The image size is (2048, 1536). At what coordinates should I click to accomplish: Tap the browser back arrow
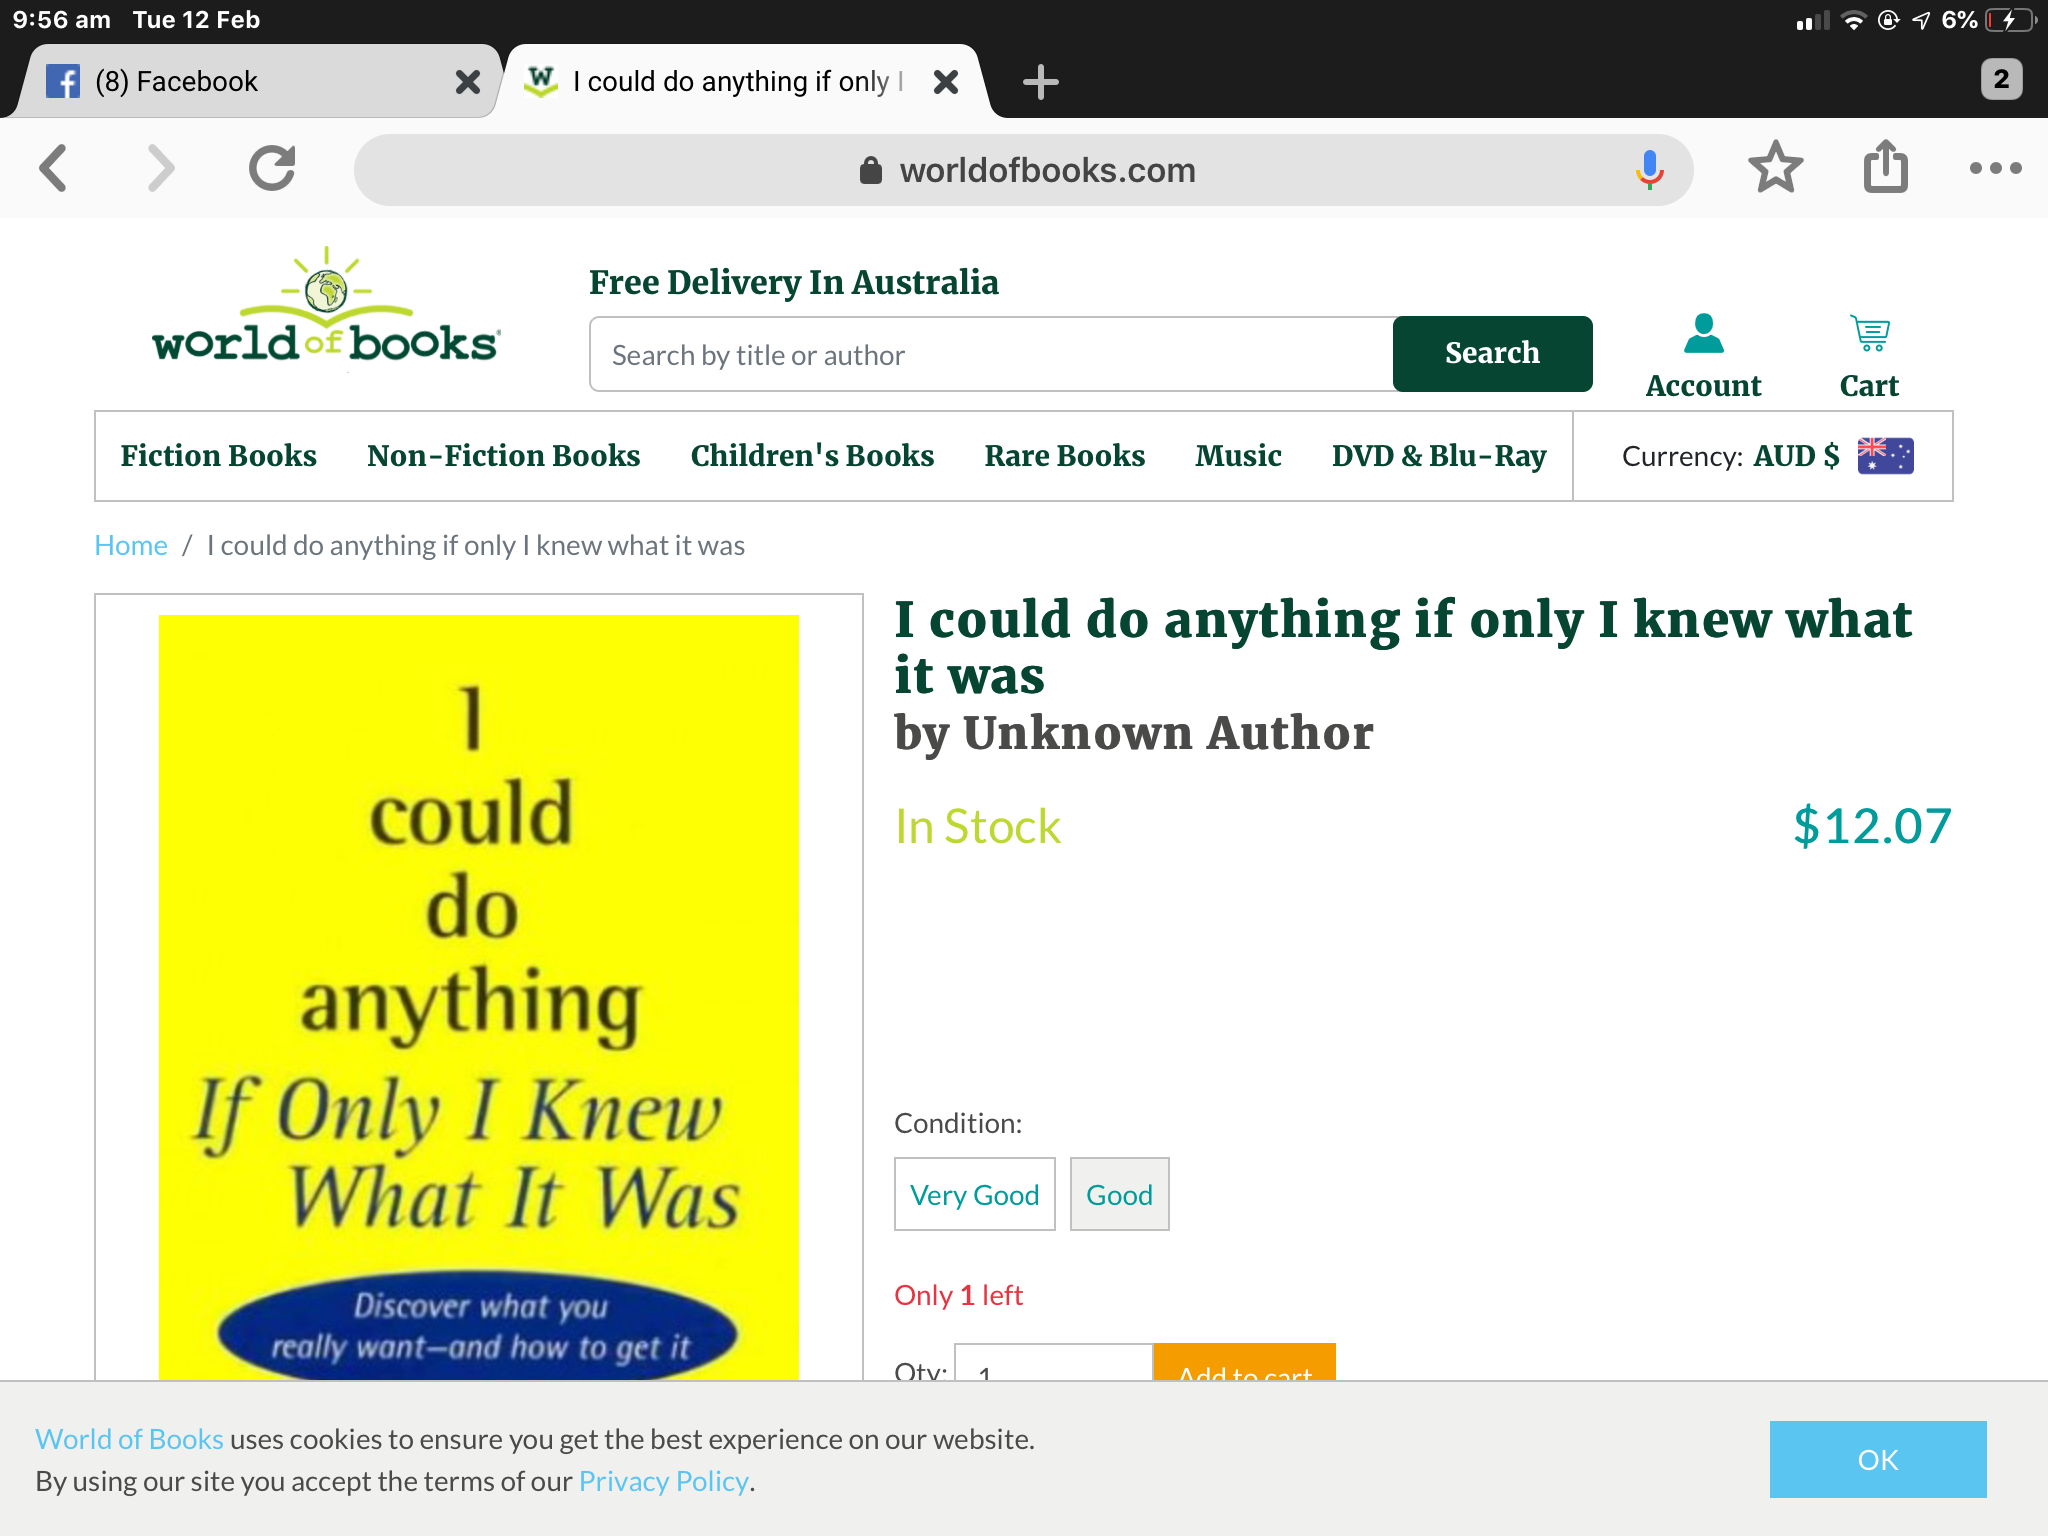(54, 168)
